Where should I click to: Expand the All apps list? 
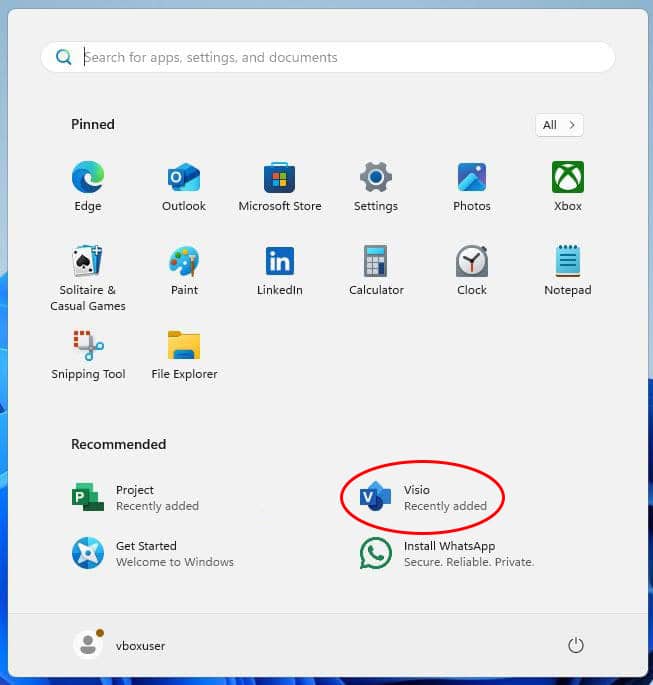click(559, 125)
